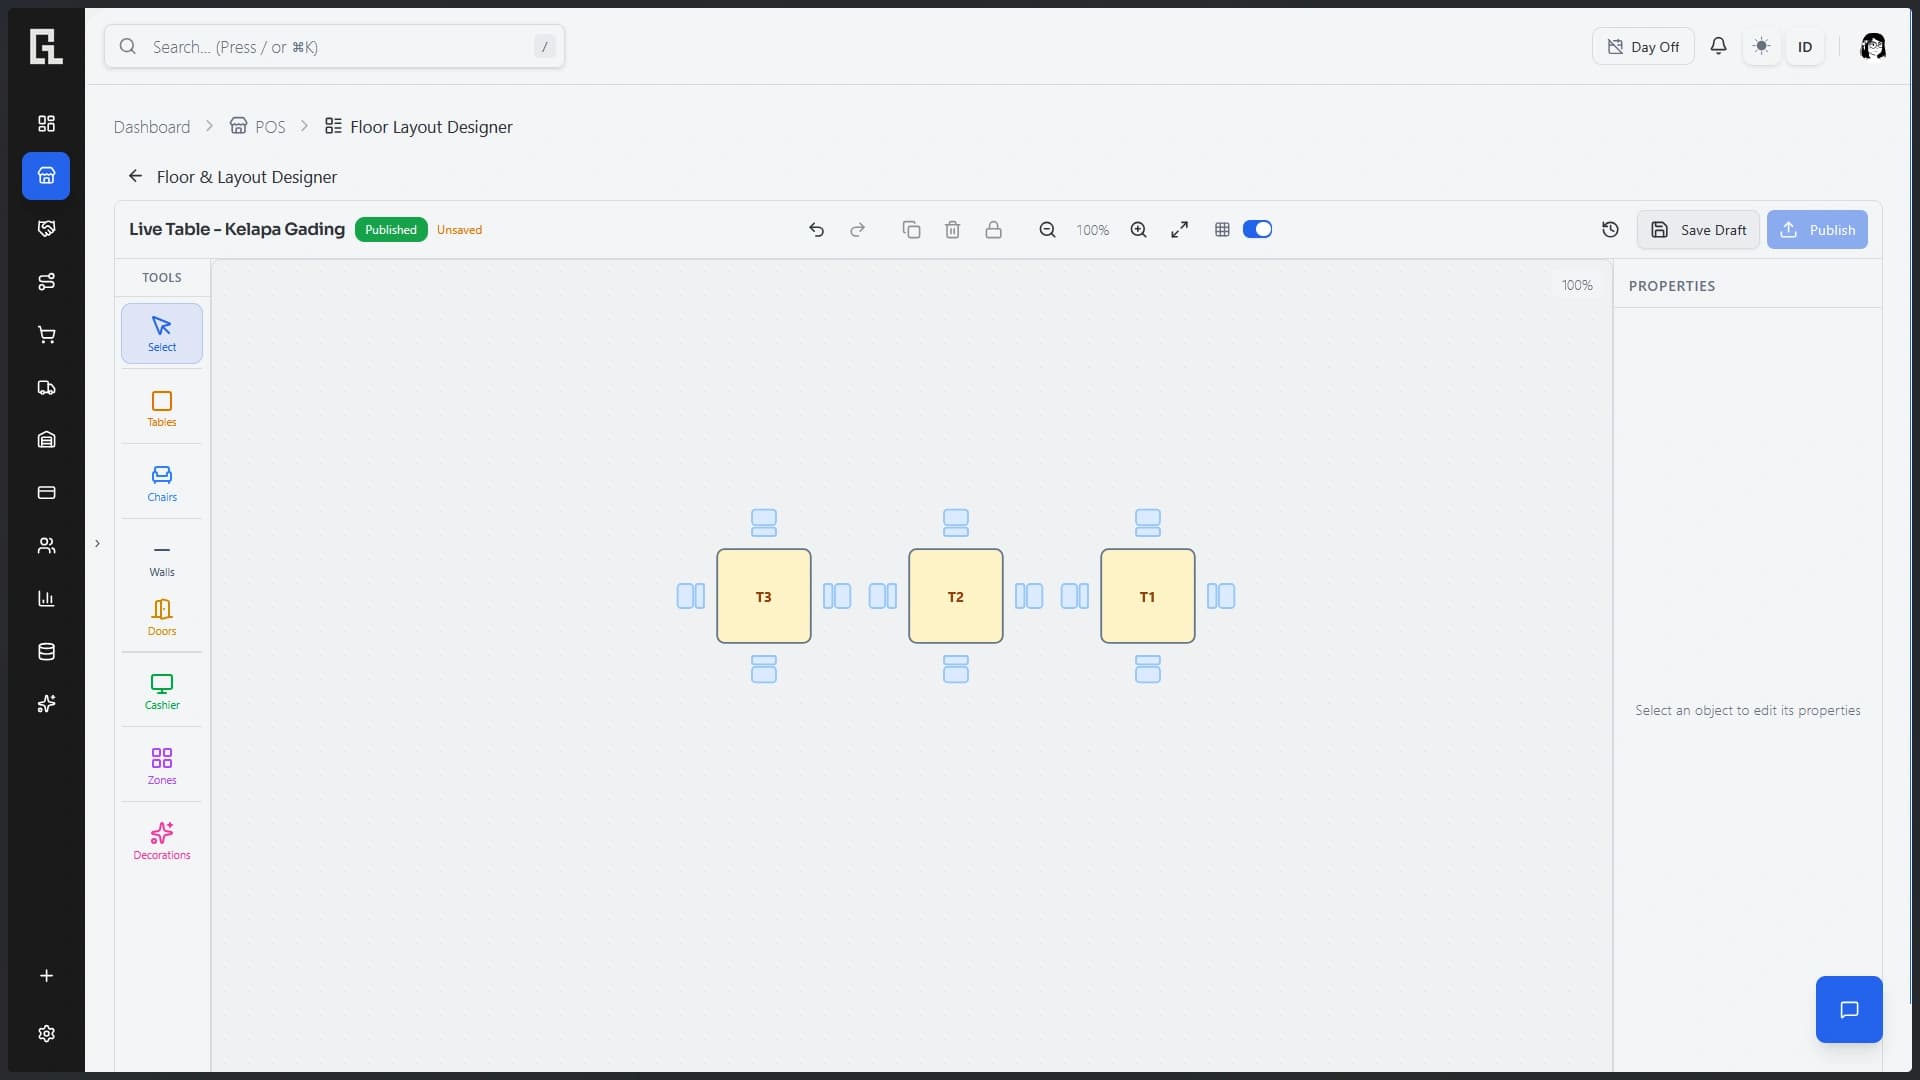Select the chair above table T2
Image resolution: width=1920 pixels, height=1080 pixels.
click(956, 523)
